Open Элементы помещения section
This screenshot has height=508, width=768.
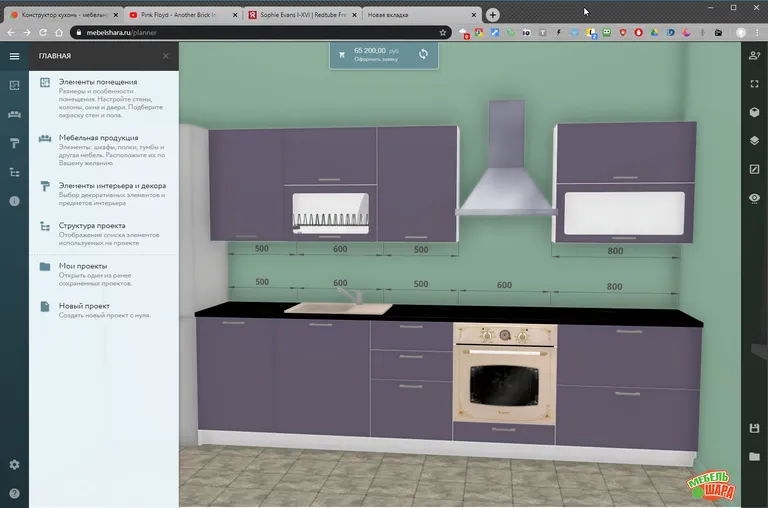104,98
